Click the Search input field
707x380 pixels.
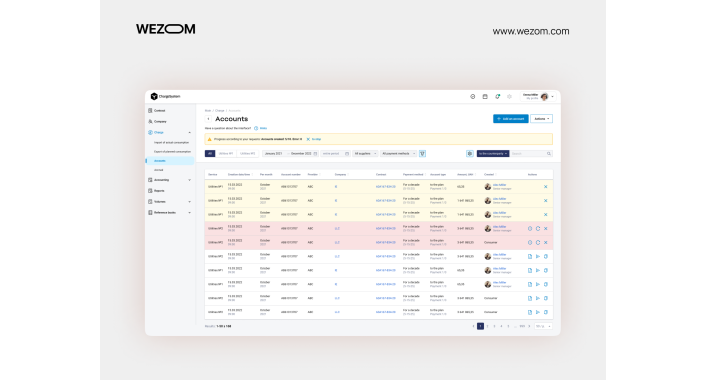[x=531, y=154]
